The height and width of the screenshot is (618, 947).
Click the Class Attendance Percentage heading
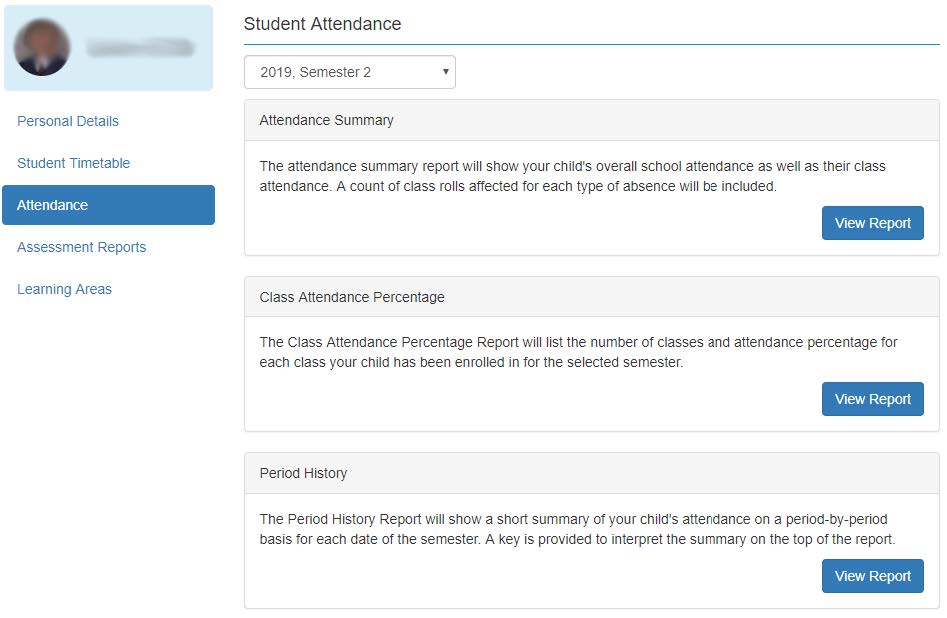click(x=351, y=297)
